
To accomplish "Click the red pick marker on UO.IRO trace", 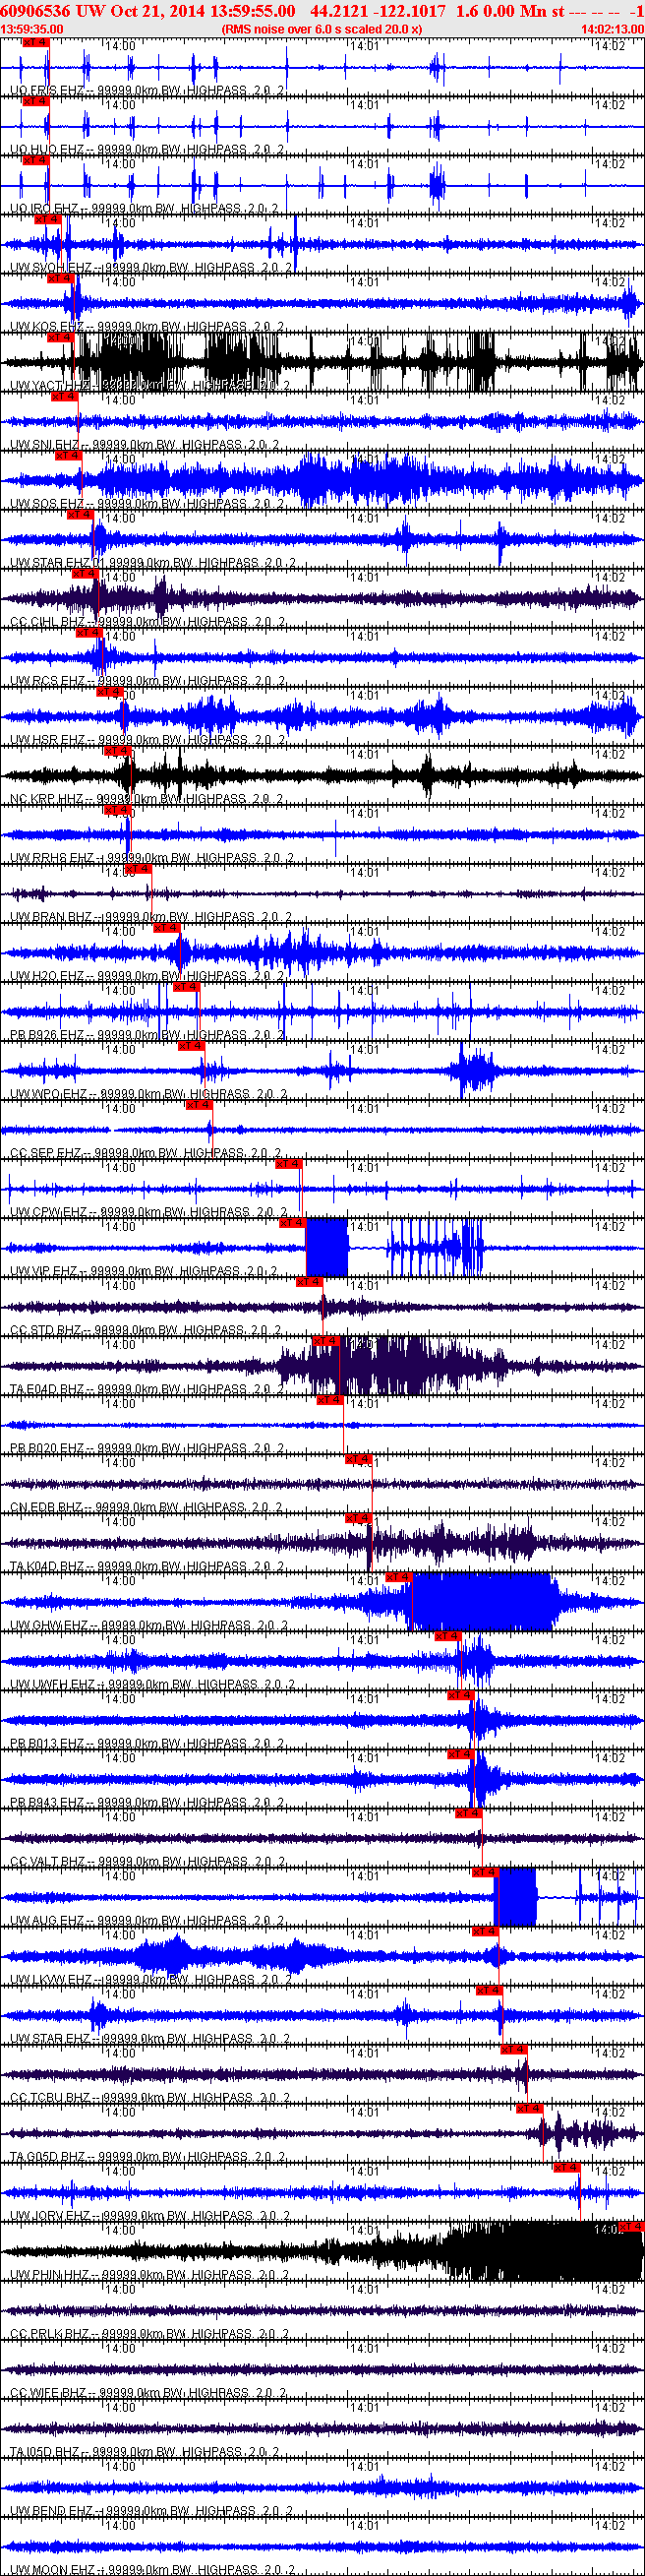I will point(35,160).
